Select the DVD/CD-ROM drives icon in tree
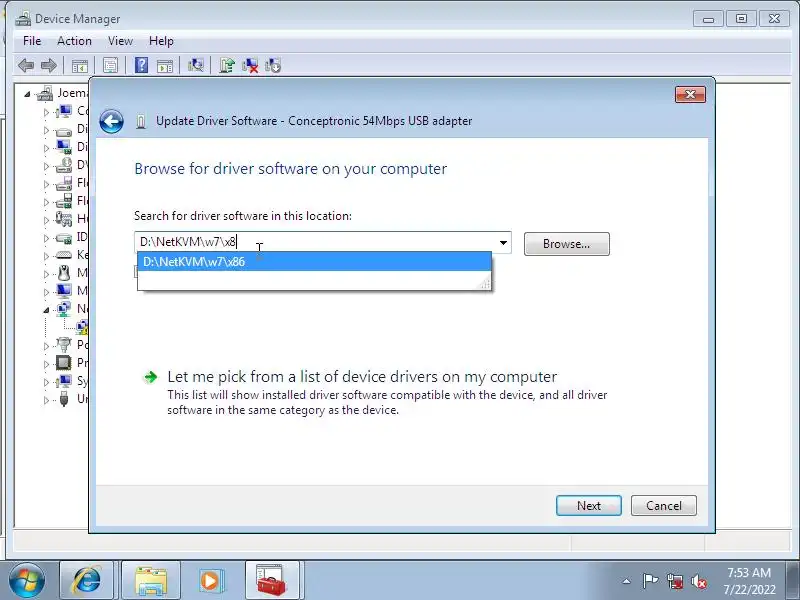The image size is (800, 600). point(64,165)
